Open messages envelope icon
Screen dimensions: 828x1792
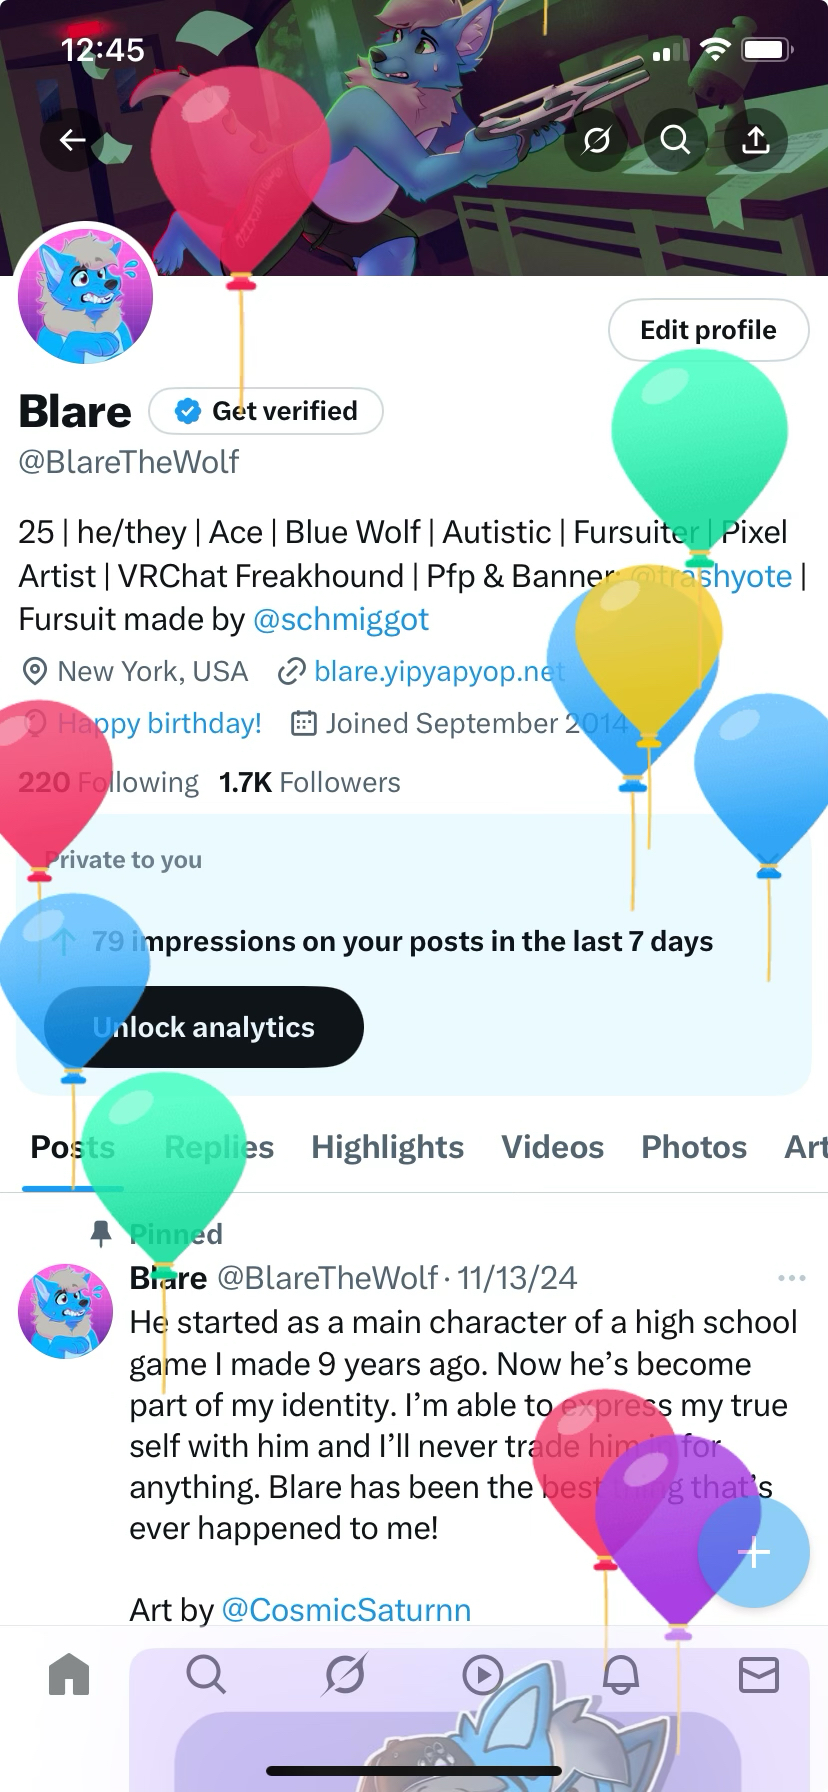759,1674
